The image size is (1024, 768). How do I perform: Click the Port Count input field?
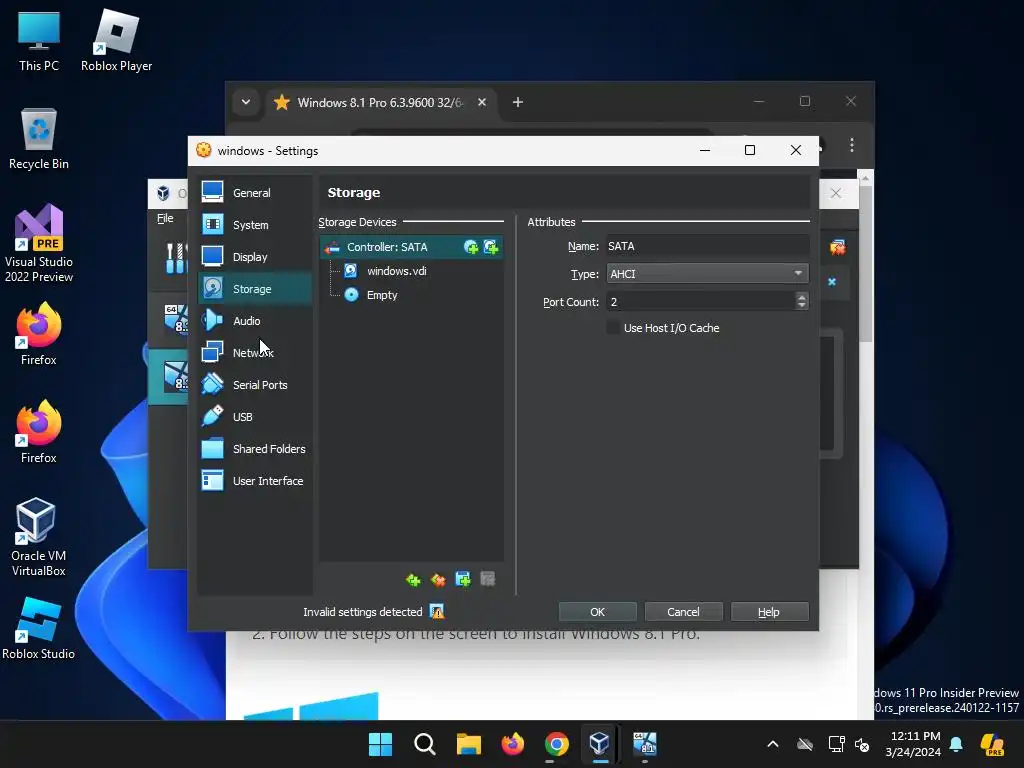point(701,302)
